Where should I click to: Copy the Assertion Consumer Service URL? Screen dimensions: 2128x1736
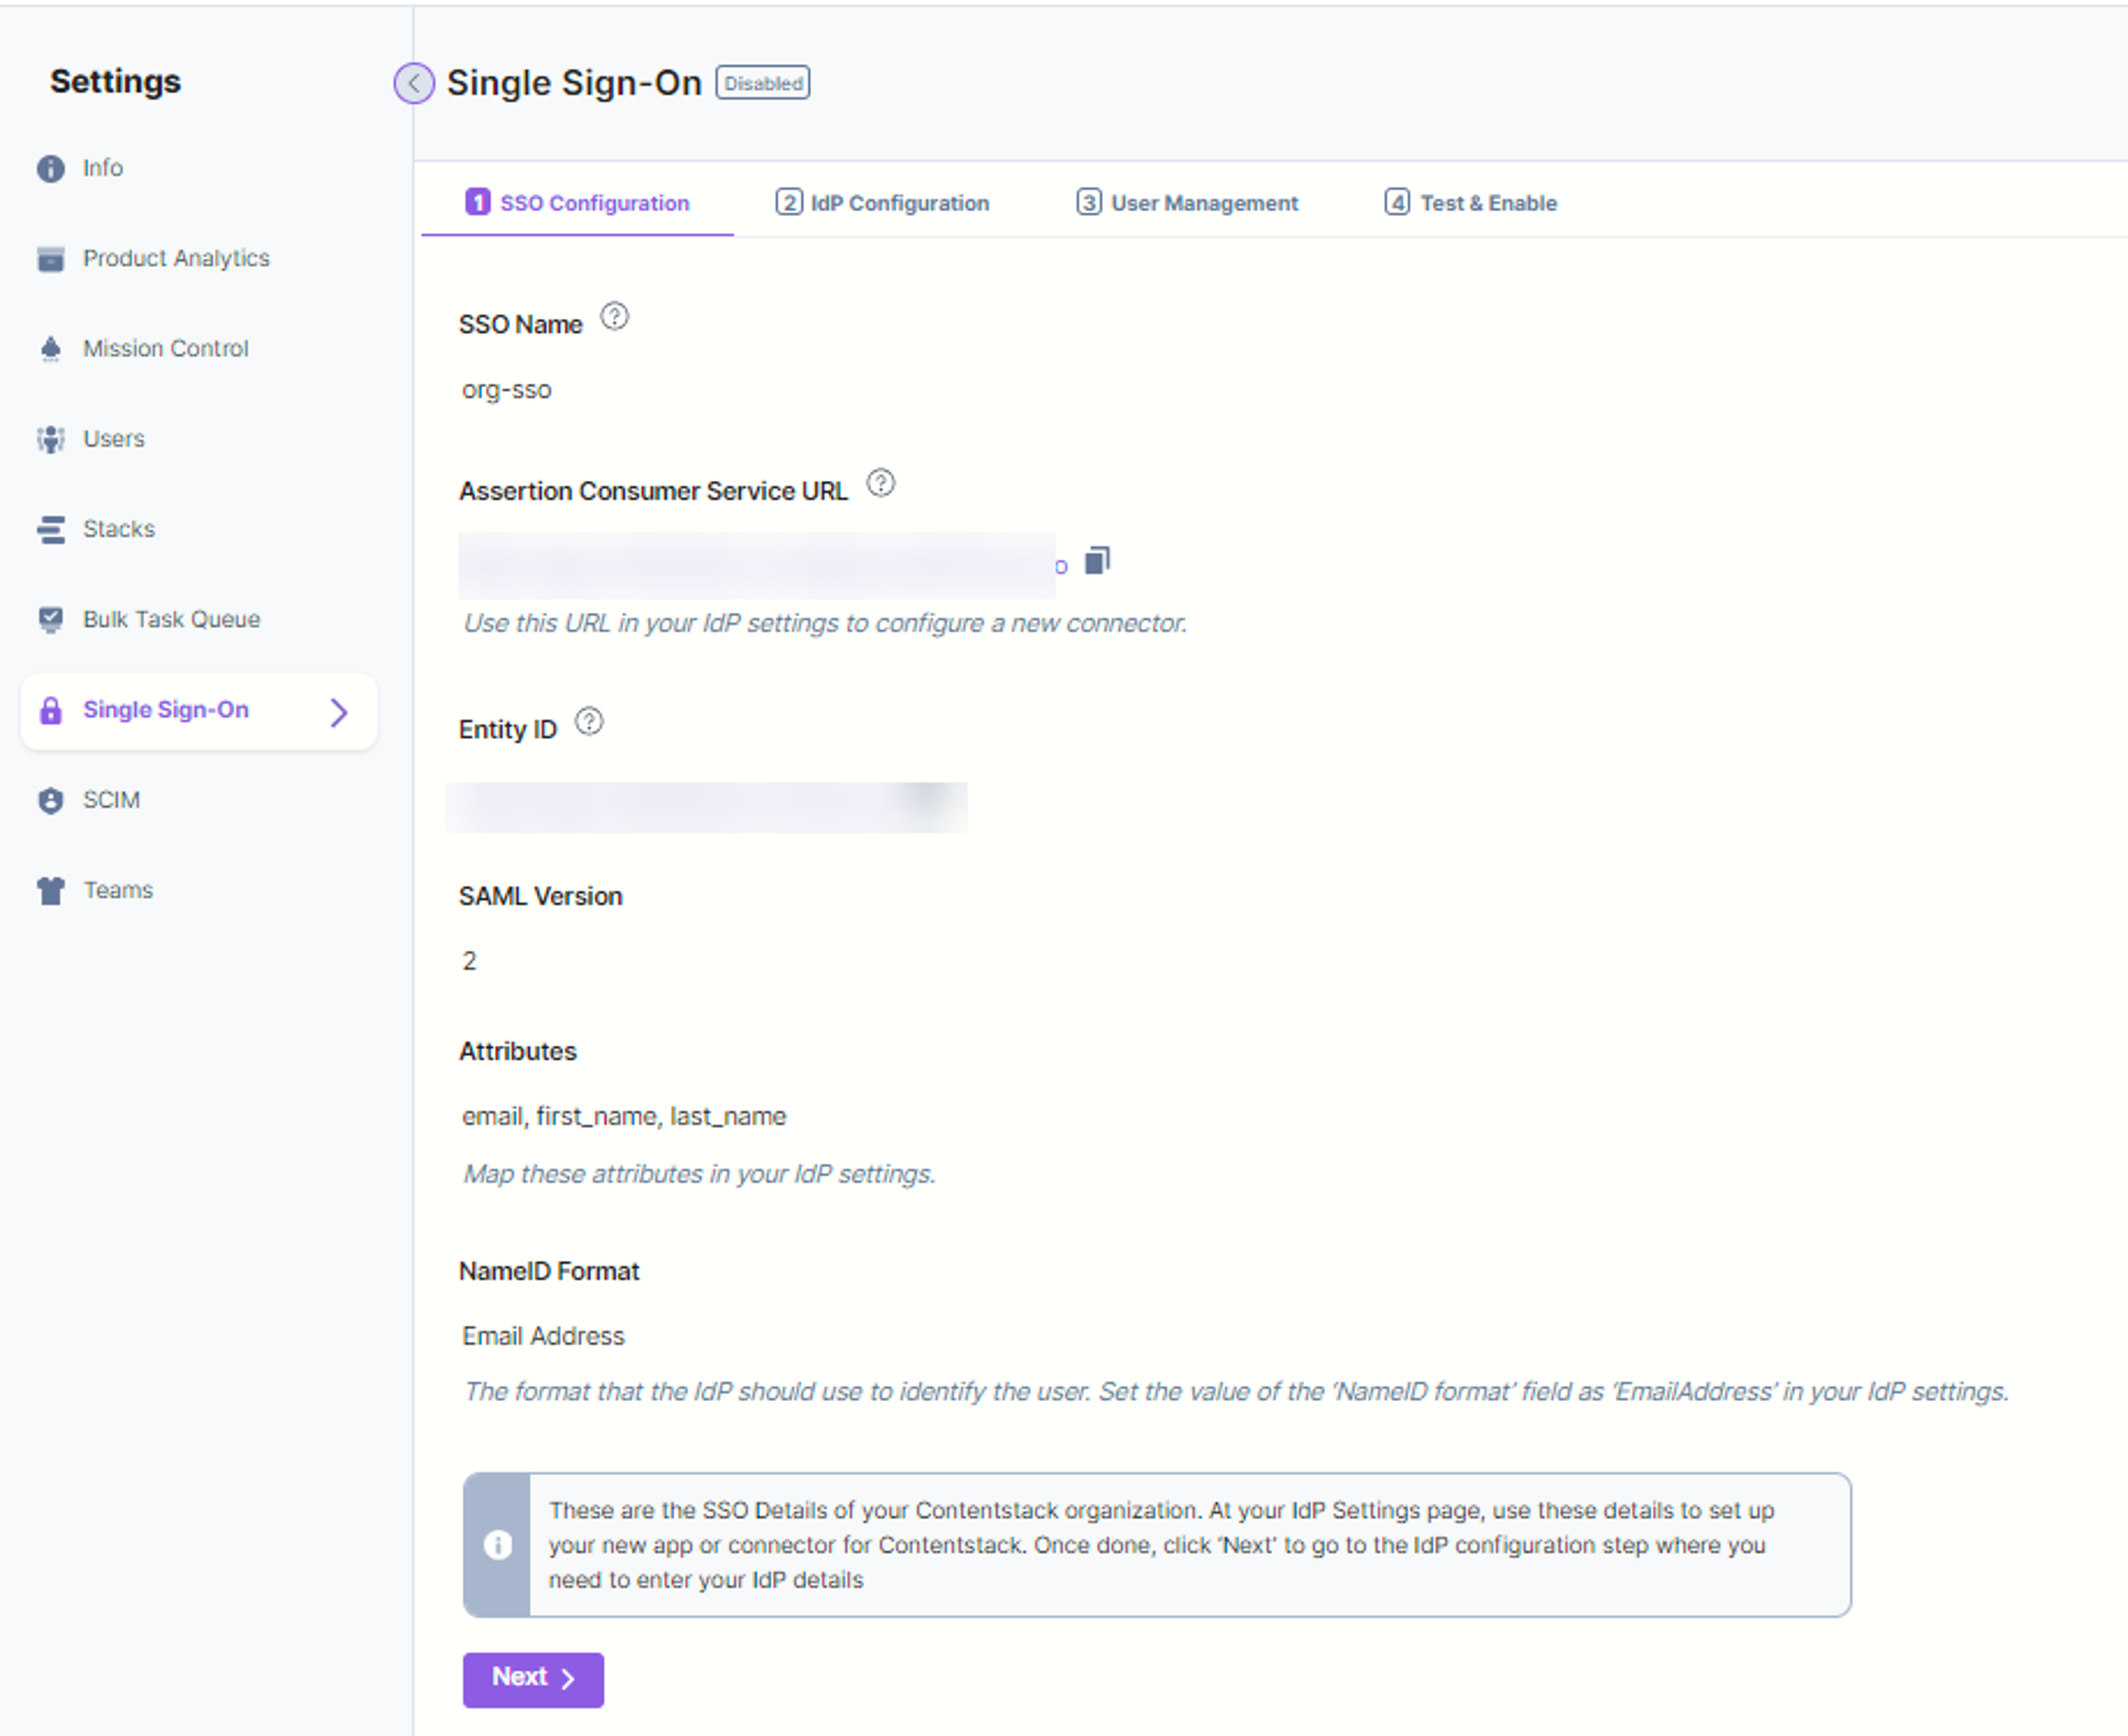tap(1097, 561)
